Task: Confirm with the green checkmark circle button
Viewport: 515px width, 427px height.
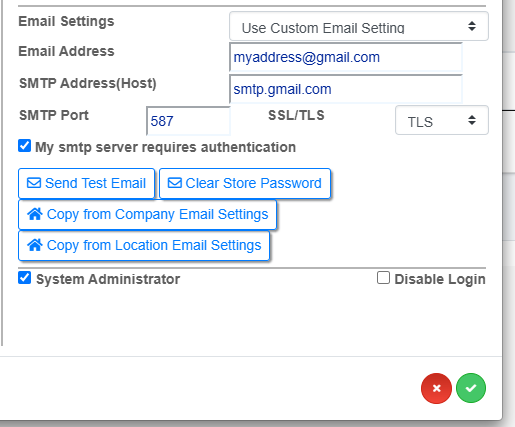Action: pyautogui.click(x=471, y=388)
